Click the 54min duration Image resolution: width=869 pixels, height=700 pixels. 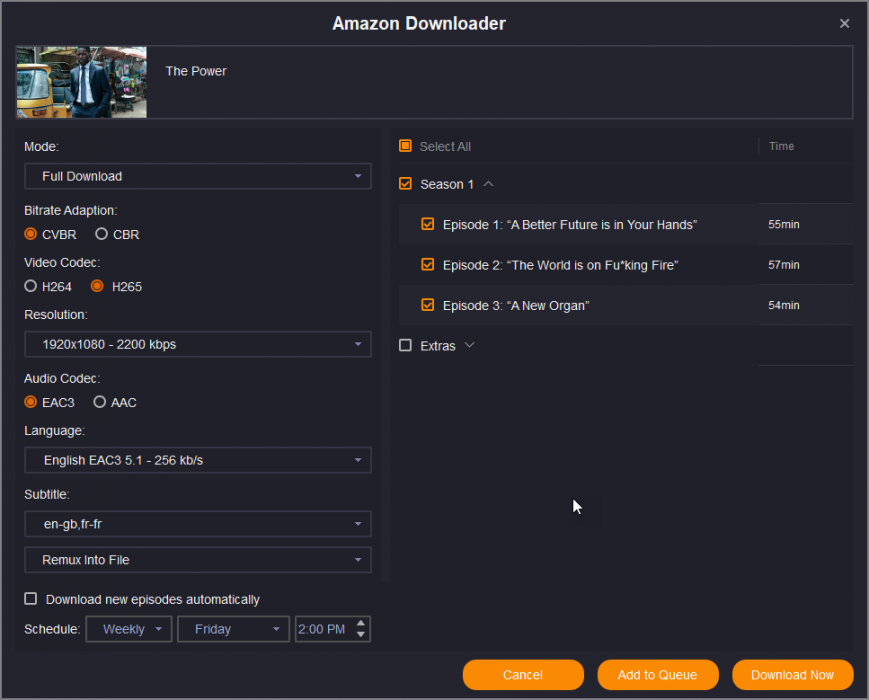(x=784, y=305)
